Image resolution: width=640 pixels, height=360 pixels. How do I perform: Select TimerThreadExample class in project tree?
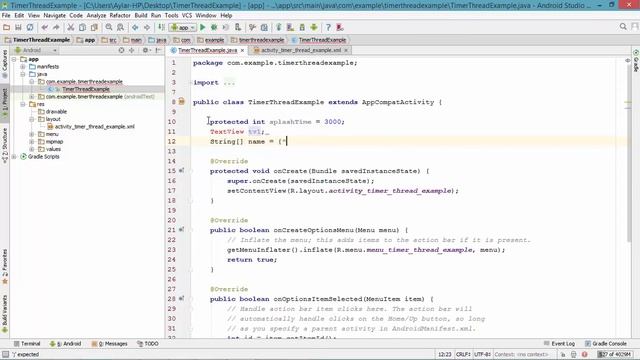(86, 89)
